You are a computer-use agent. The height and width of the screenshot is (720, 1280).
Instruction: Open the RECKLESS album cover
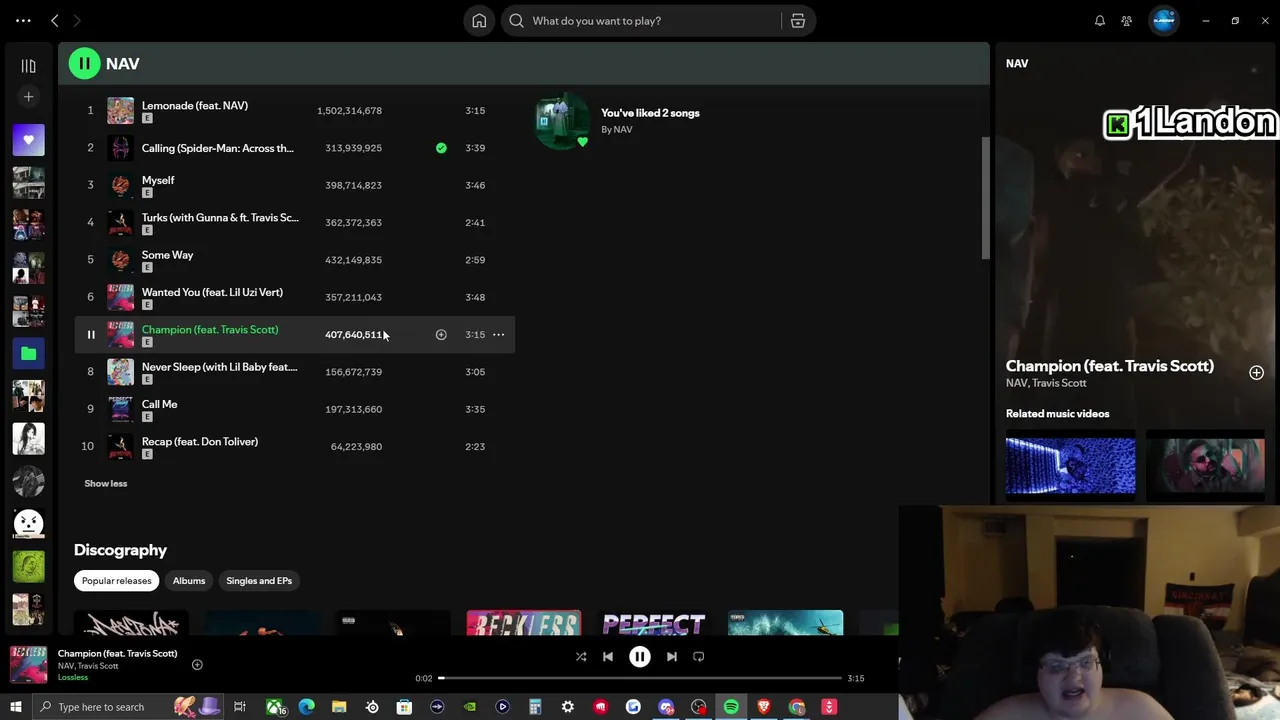click(x=523, y=623)
